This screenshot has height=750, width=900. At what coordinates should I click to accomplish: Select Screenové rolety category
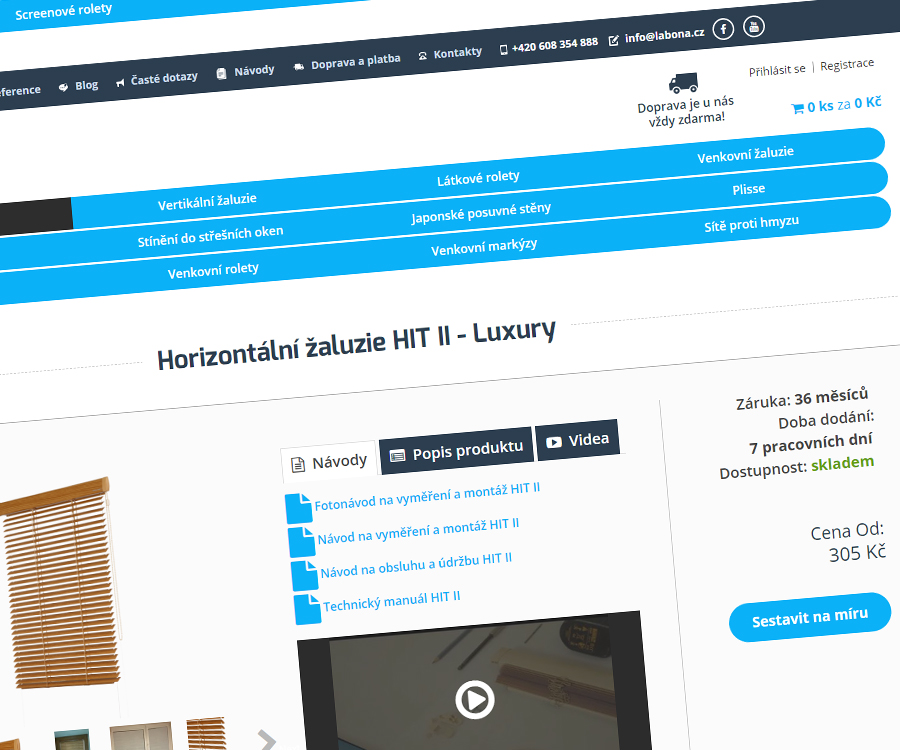coord(63,11)
